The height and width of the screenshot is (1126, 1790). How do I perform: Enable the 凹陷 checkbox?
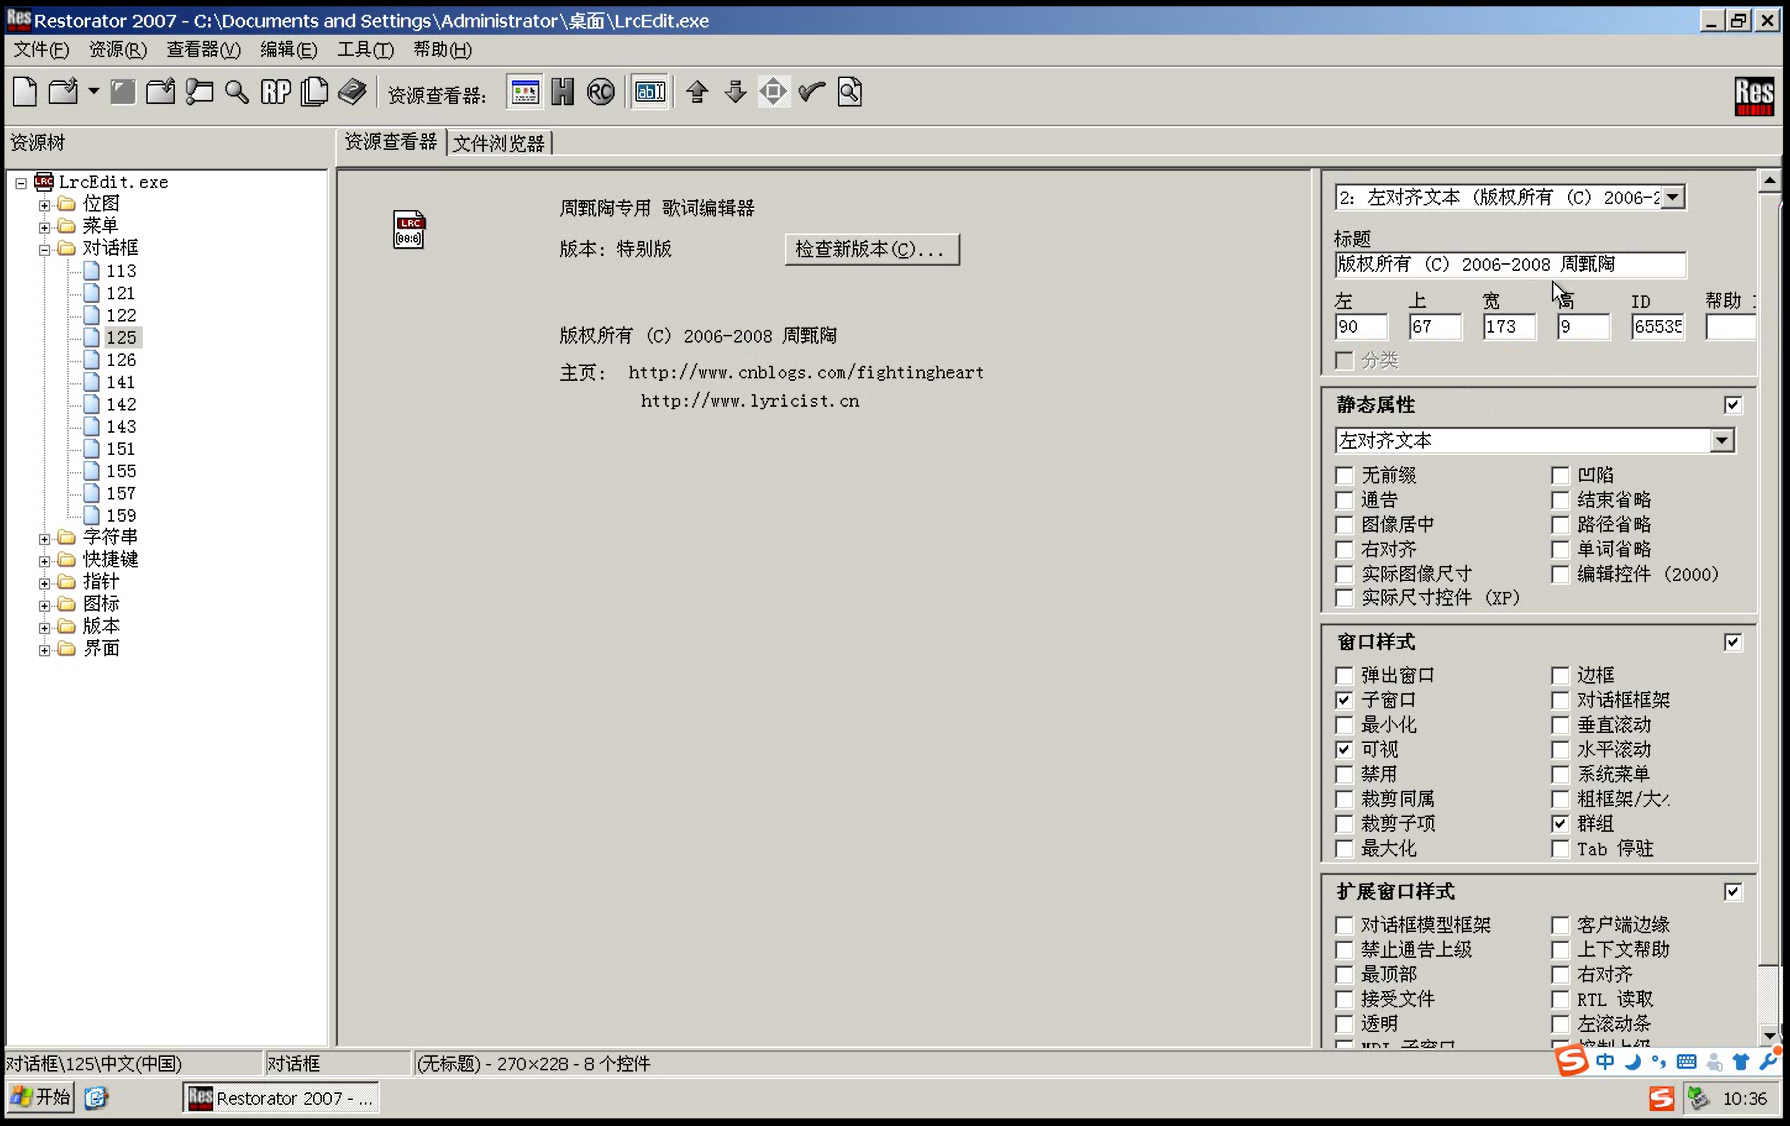pyautogui.click(x=1560, y=475)
